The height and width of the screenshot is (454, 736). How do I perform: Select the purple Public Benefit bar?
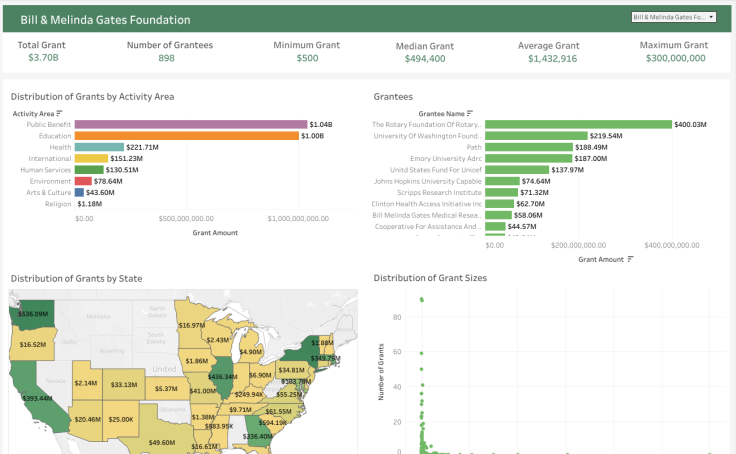pos(190,124)
